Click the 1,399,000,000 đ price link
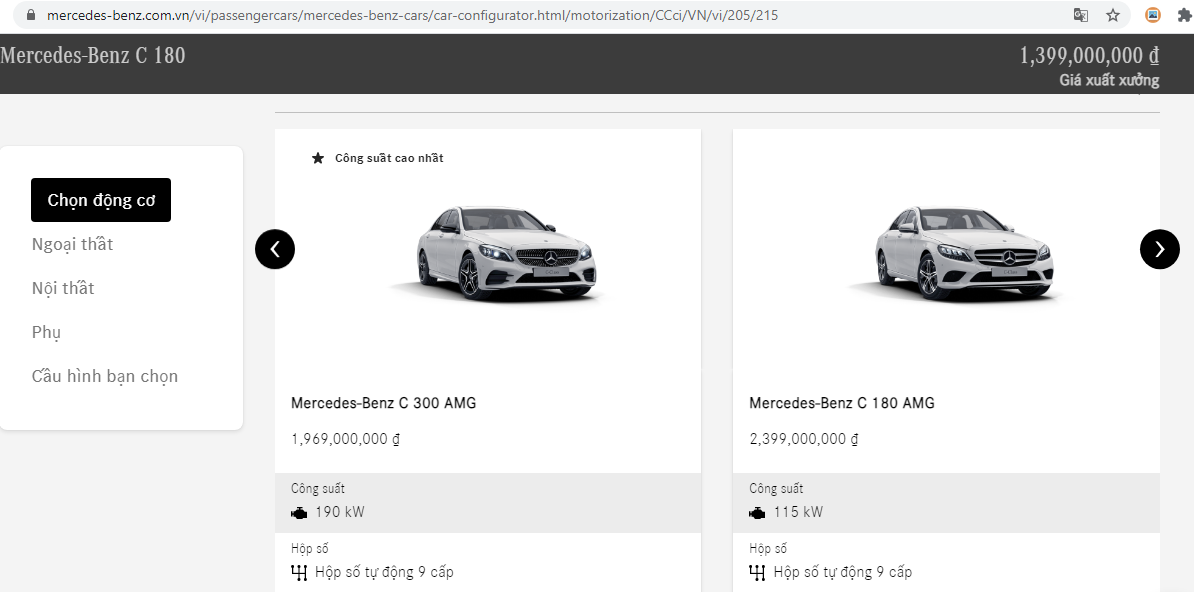The height and width of the screenshot is (592, 1194). (x=1088, y=55)
